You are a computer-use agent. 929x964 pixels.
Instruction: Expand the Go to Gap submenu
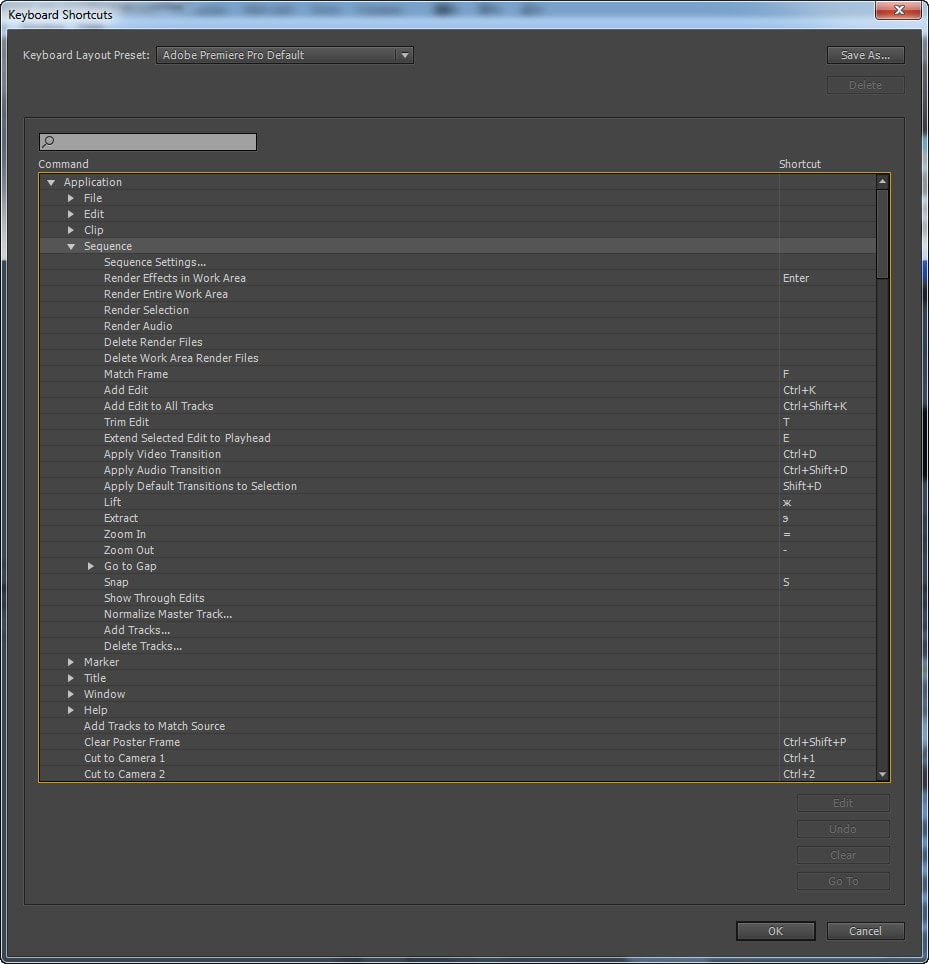(90, 566)
